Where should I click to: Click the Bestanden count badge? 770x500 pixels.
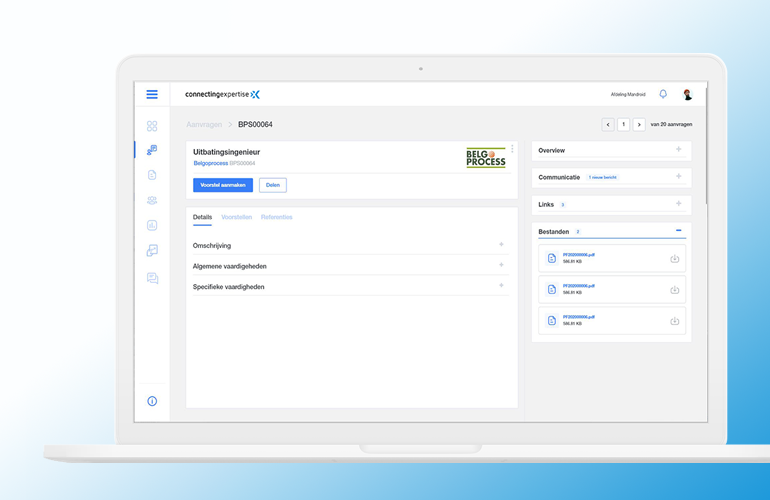(x=578, y=232)
